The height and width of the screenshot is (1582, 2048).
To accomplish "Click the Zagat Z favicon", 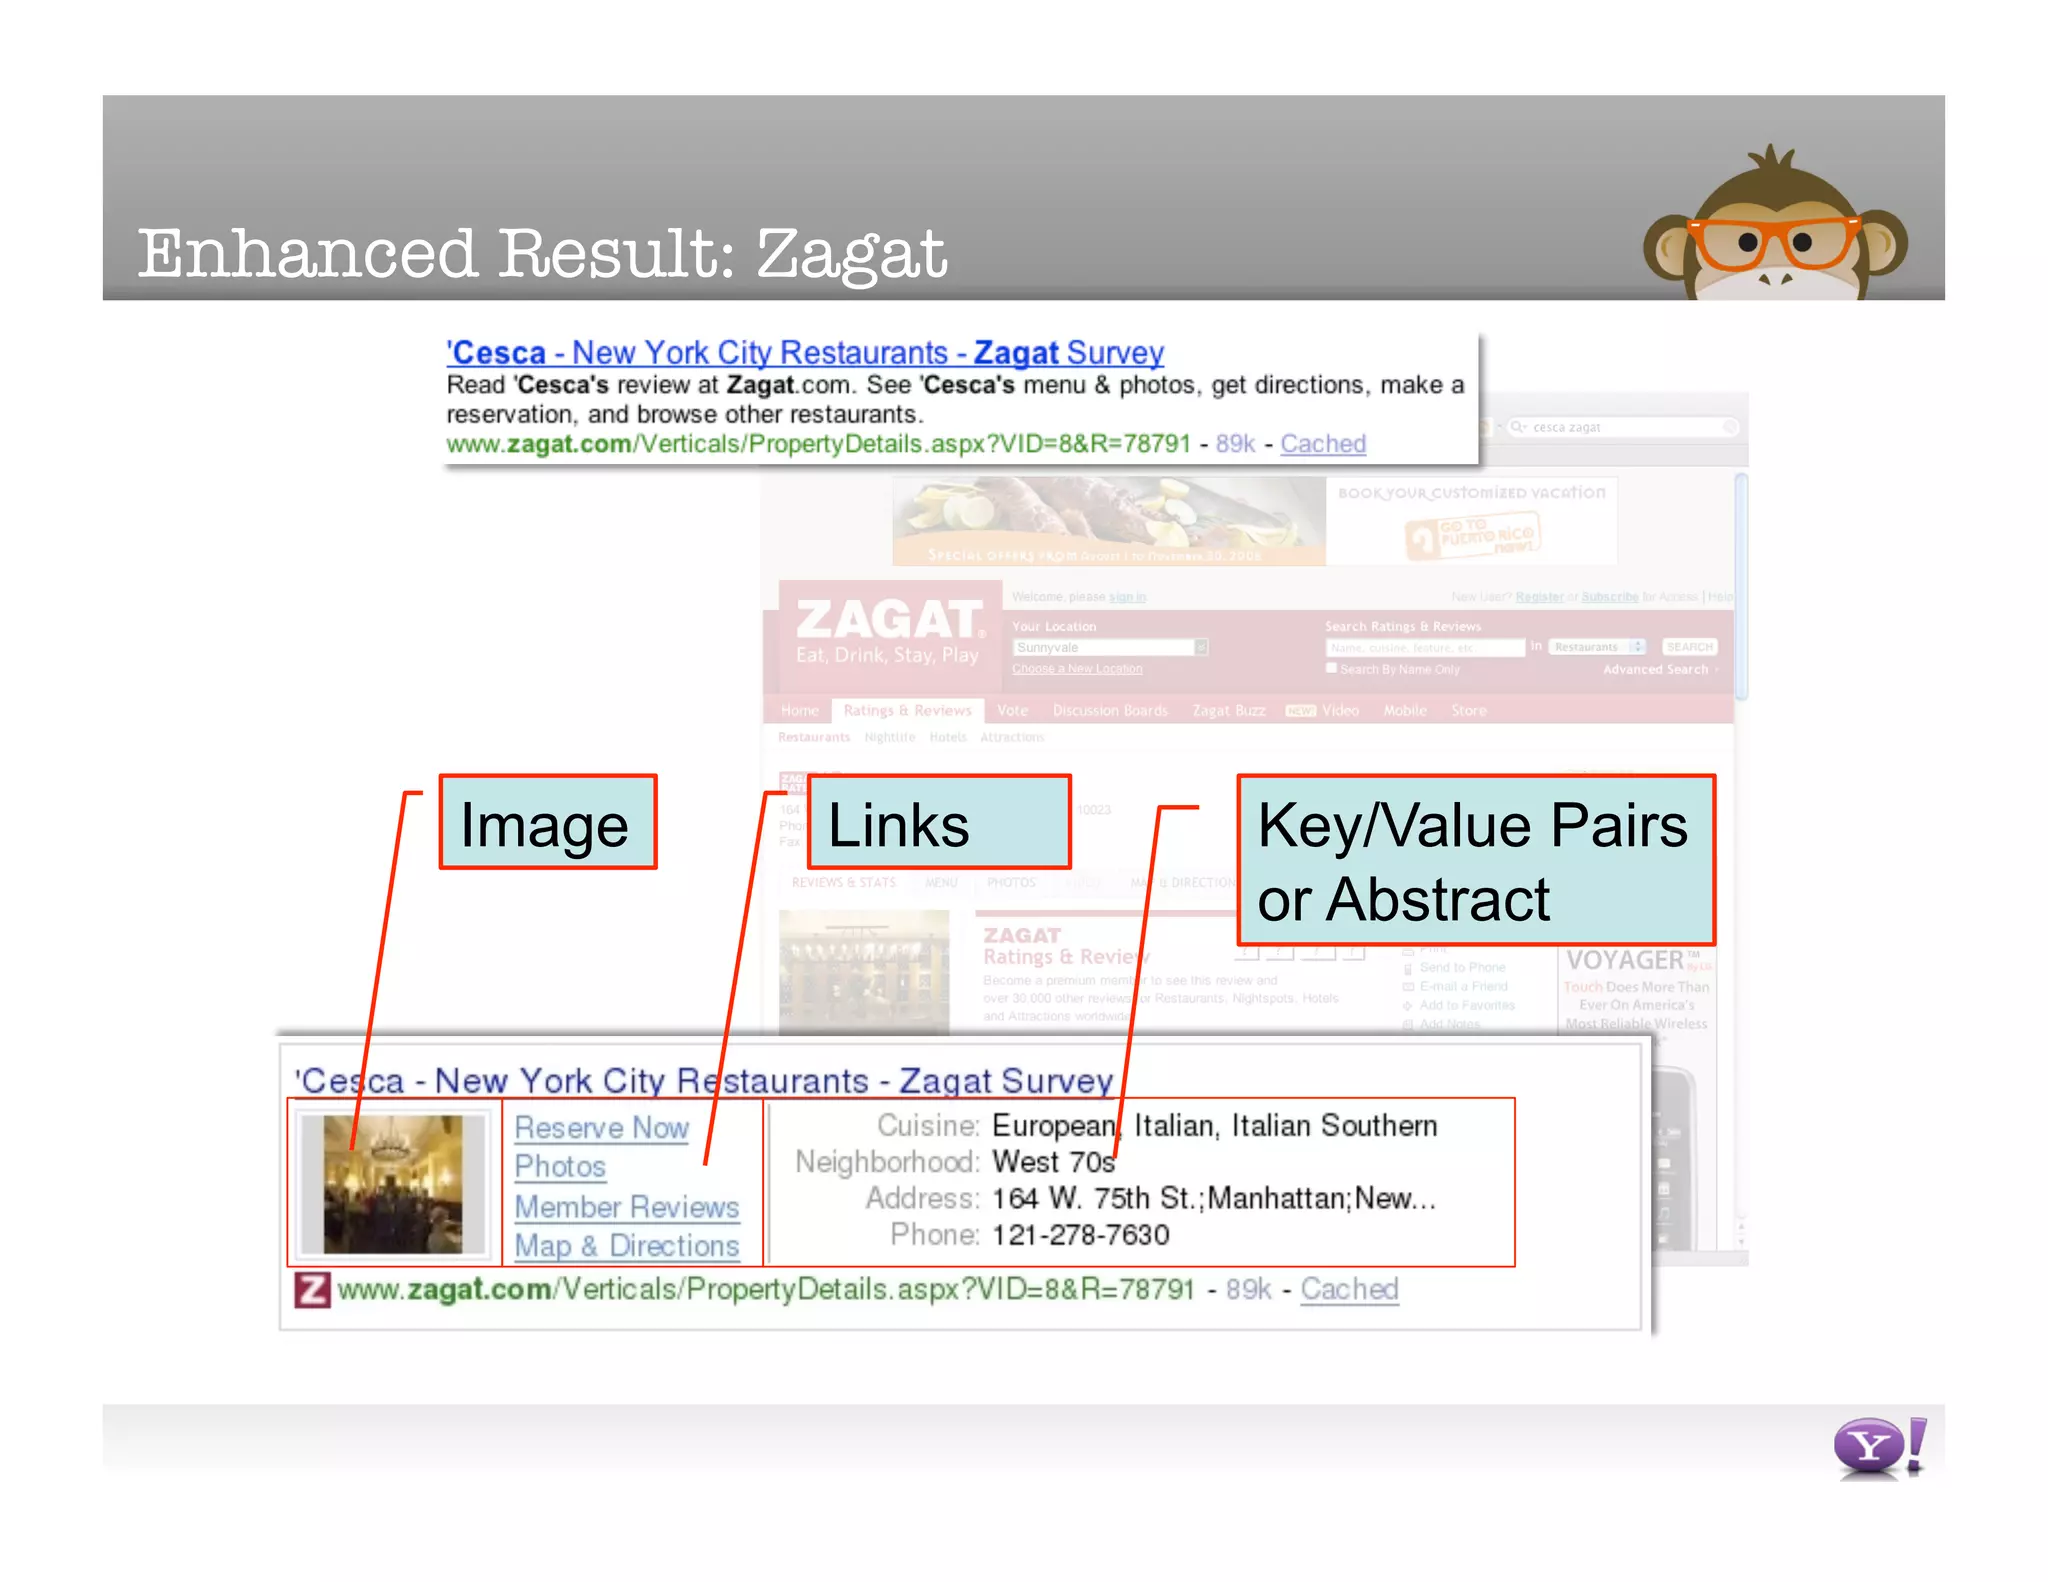I will coord(312,1290).
